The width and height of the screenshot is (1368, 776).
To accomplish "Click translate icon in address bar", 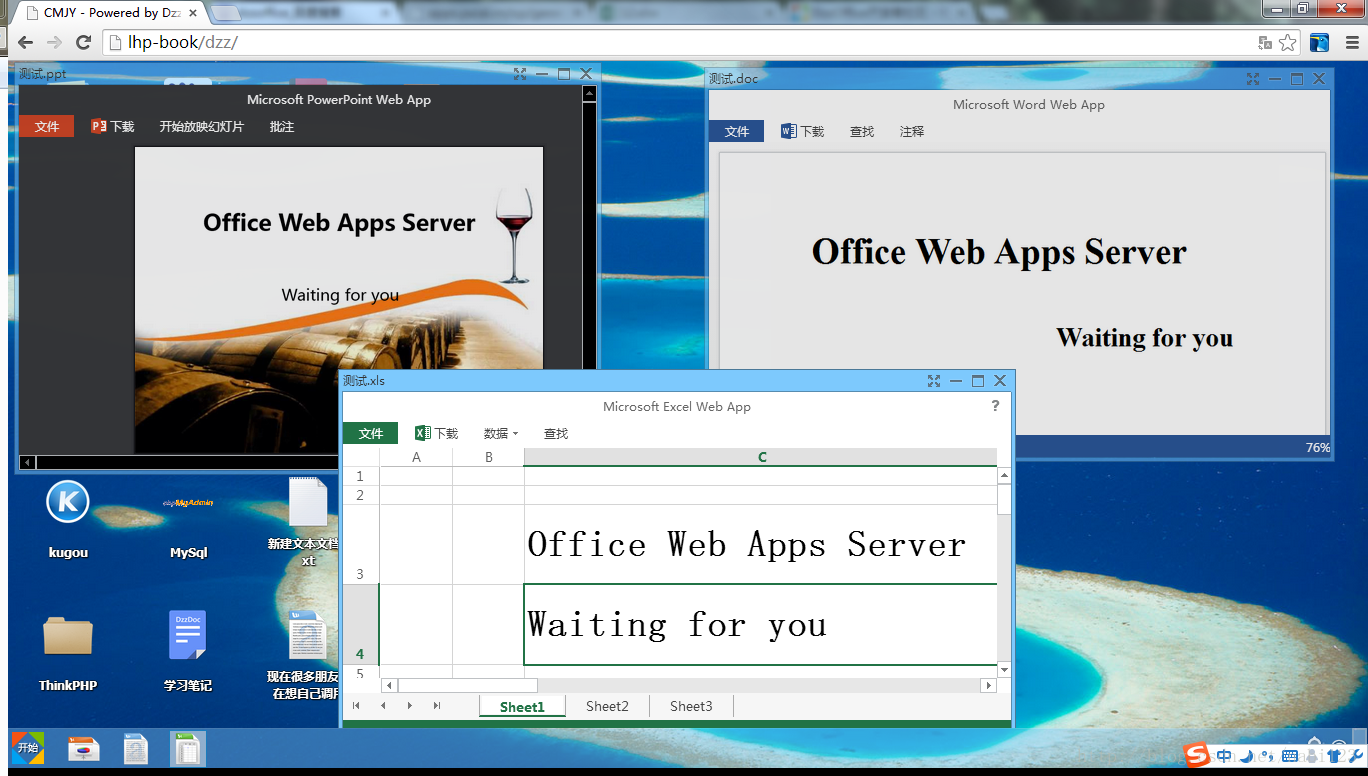I will click(1265, 42).
